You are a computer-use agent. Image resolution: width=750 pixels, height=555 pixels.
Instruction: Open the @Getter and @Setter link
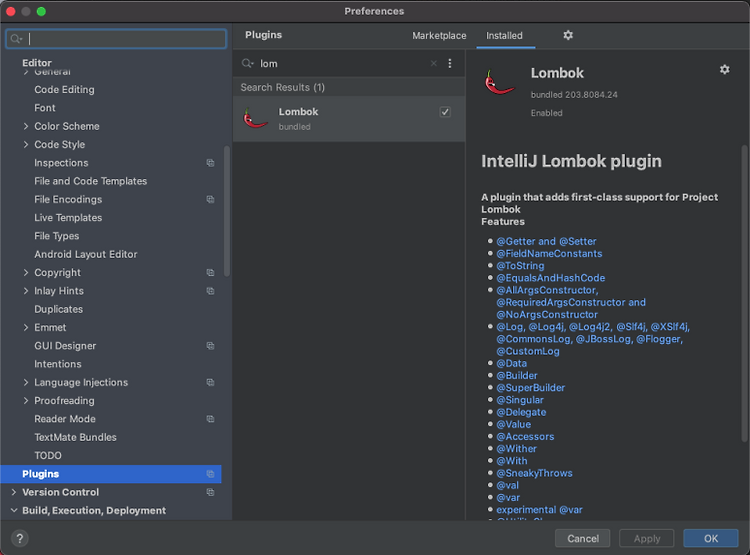pyautogui.click(x=546, y=241)
